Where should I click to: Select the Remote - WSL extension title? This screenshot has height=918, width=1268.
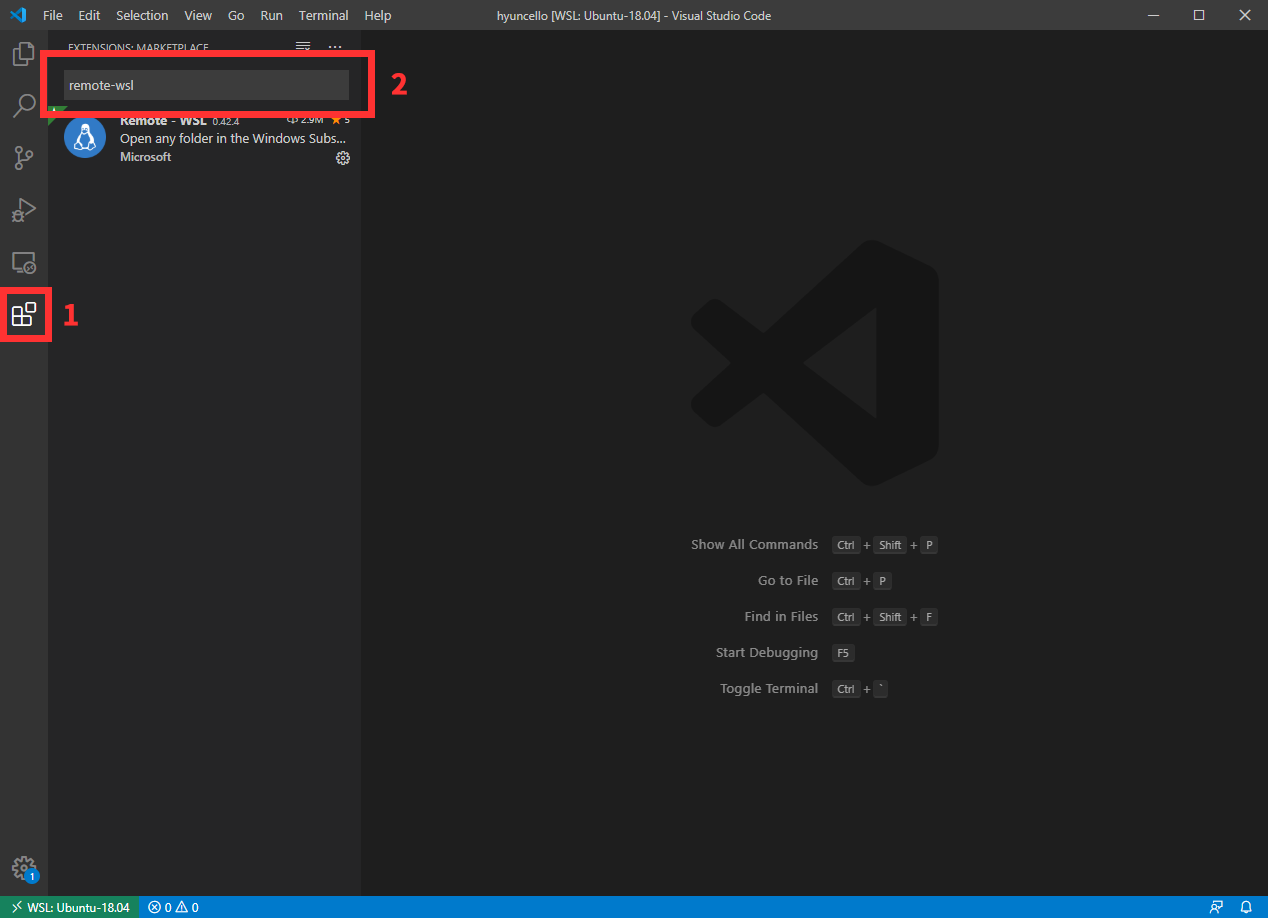click(x=163, y=121)
